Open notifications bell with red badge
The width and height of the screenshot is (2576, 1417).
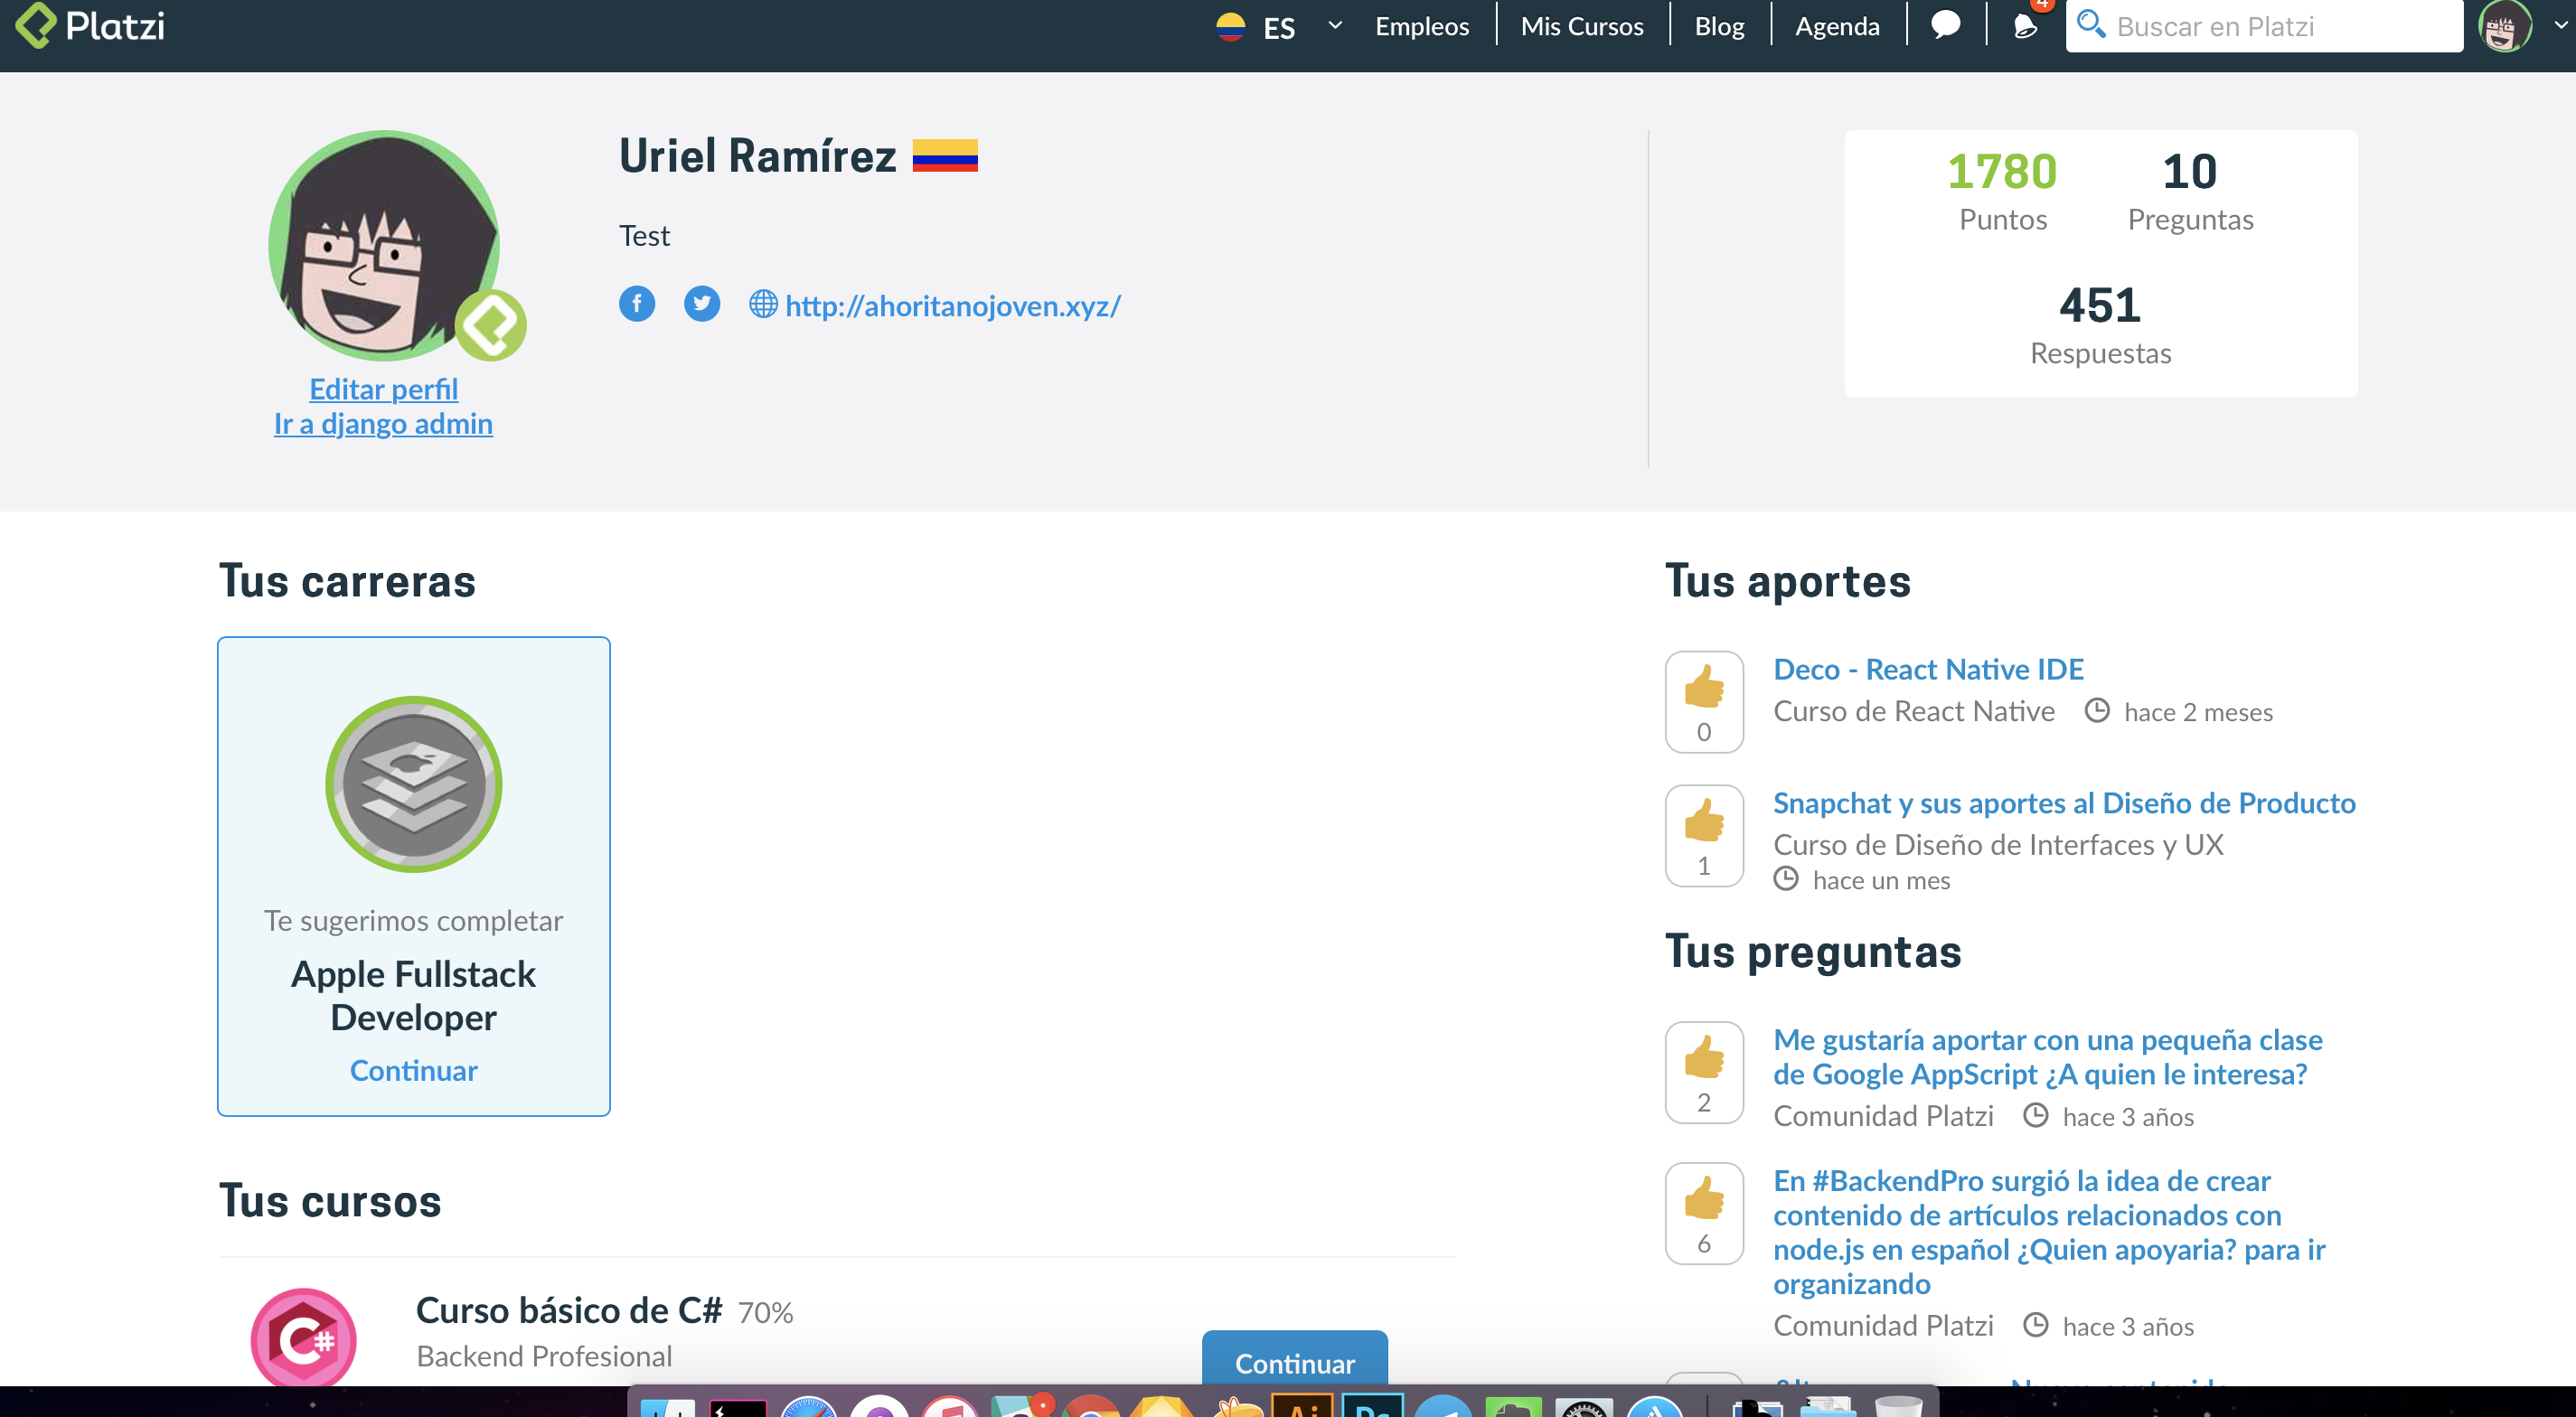(x=2025, y=25)
